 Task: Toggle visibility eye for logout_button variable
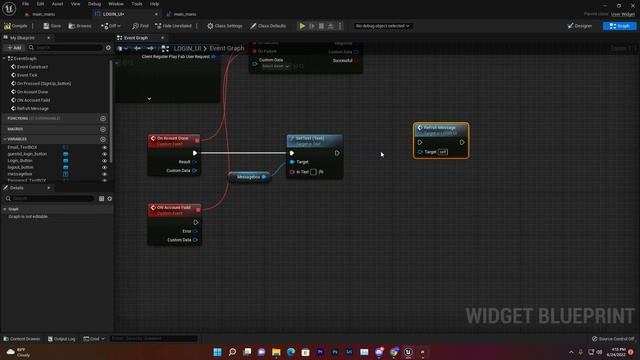click(x=104, y=167)
